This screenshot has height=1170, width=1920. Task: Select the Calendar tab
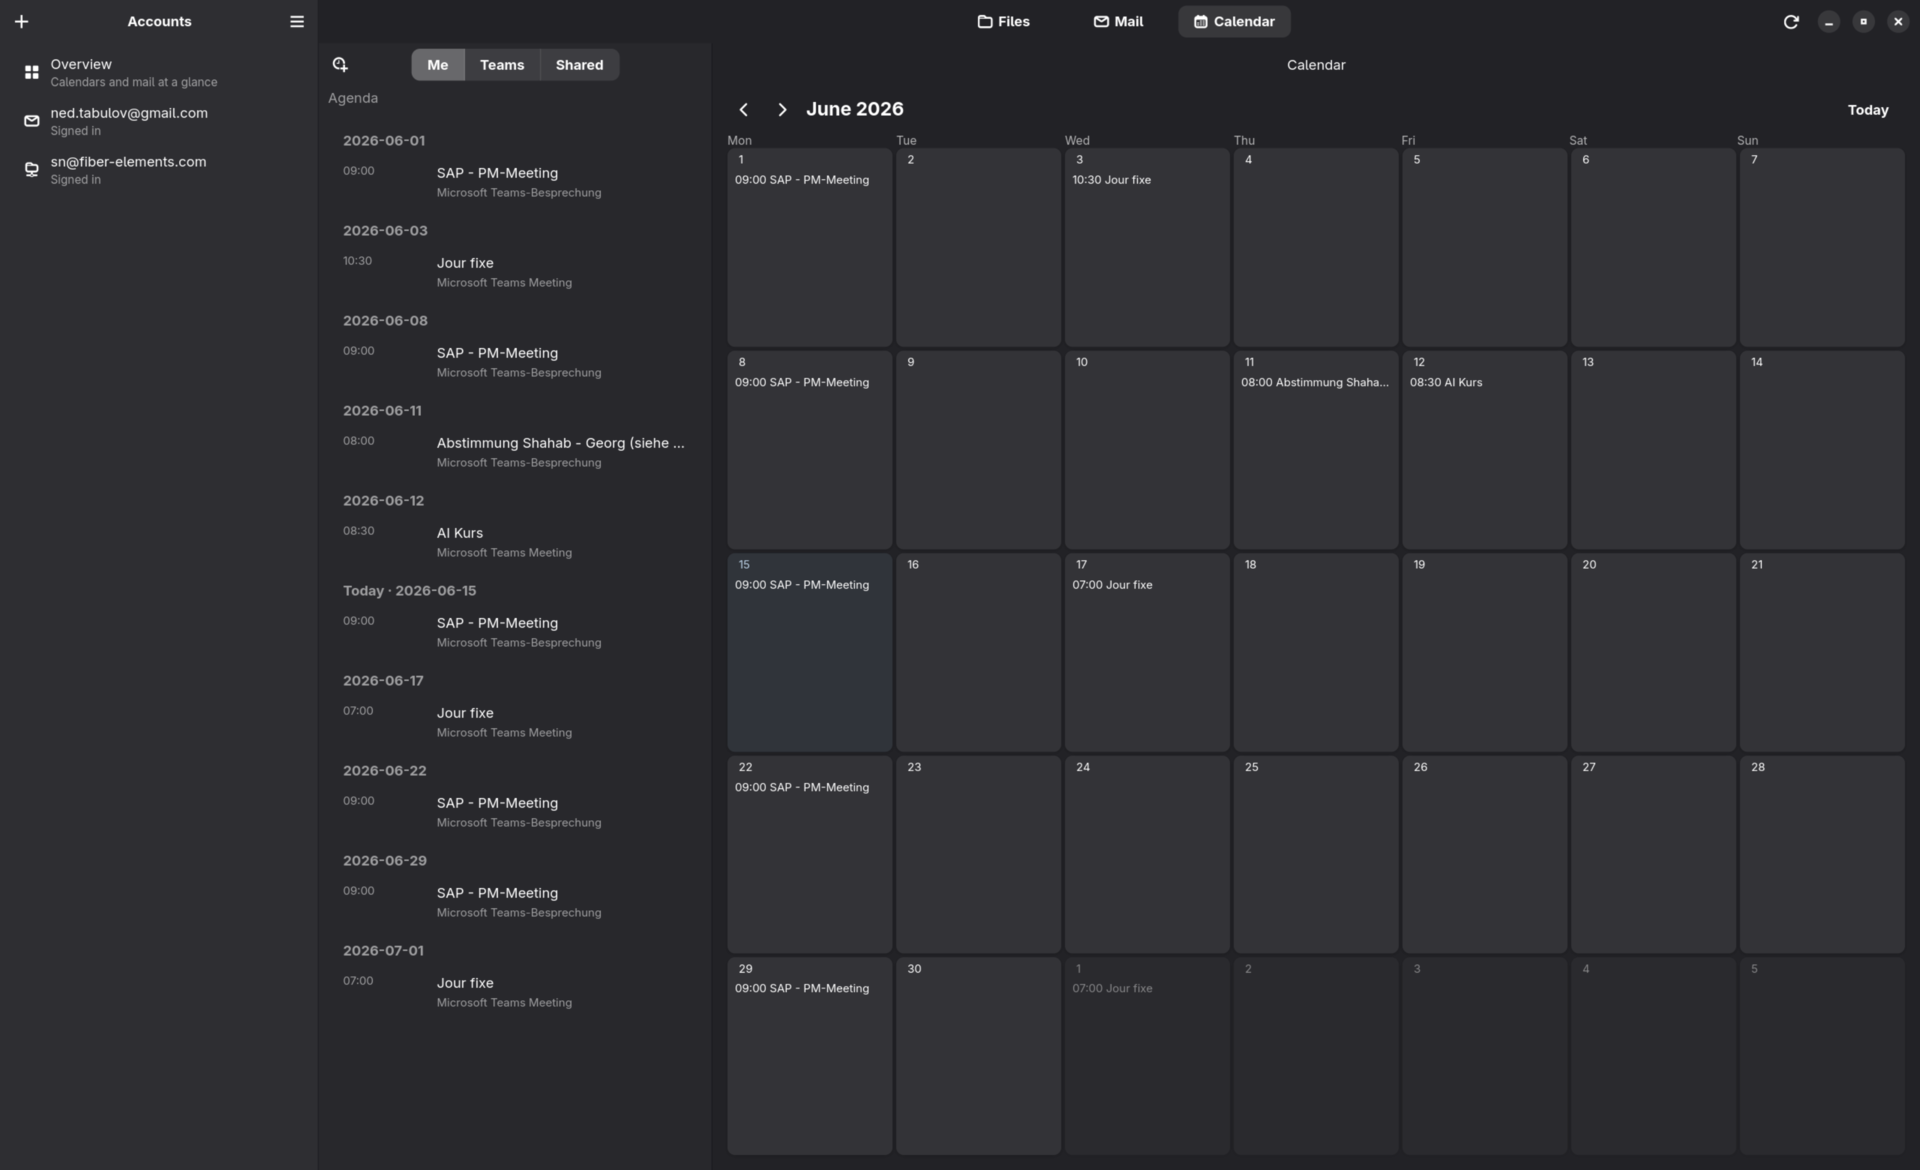pyautogui.click(x=1234, y=21)
